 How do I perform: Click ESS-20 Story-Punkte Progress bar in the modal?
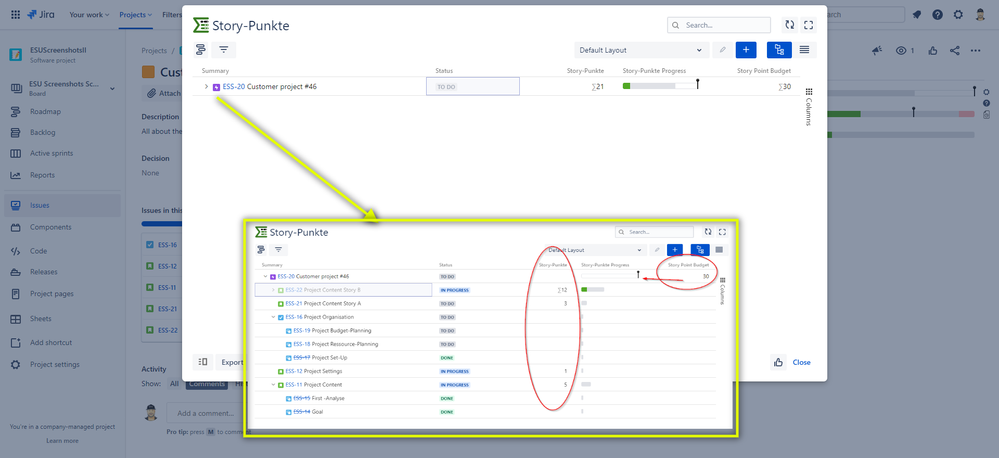pyautogui.click(x=660, y=86)
